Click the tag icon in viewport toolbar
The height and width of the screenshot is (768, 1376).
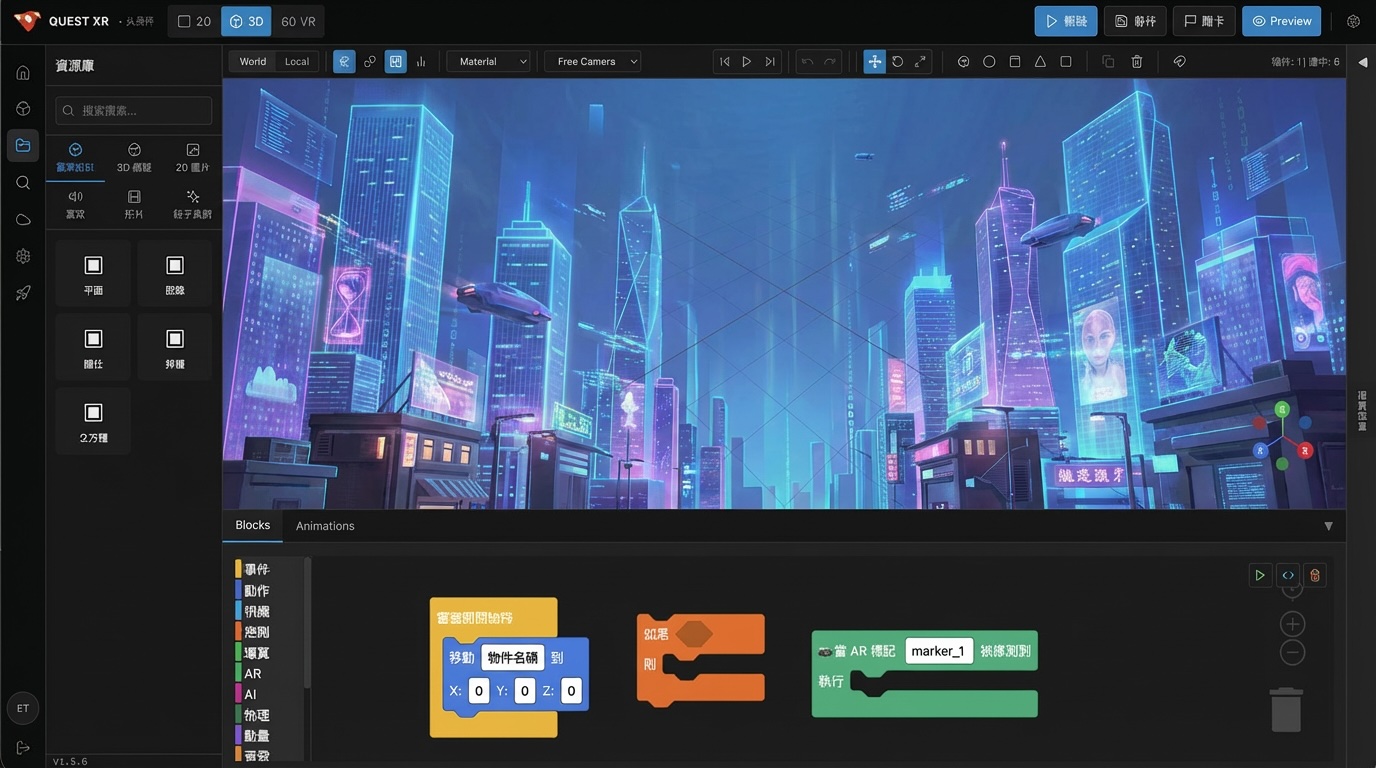click(x=1180, y=61)
